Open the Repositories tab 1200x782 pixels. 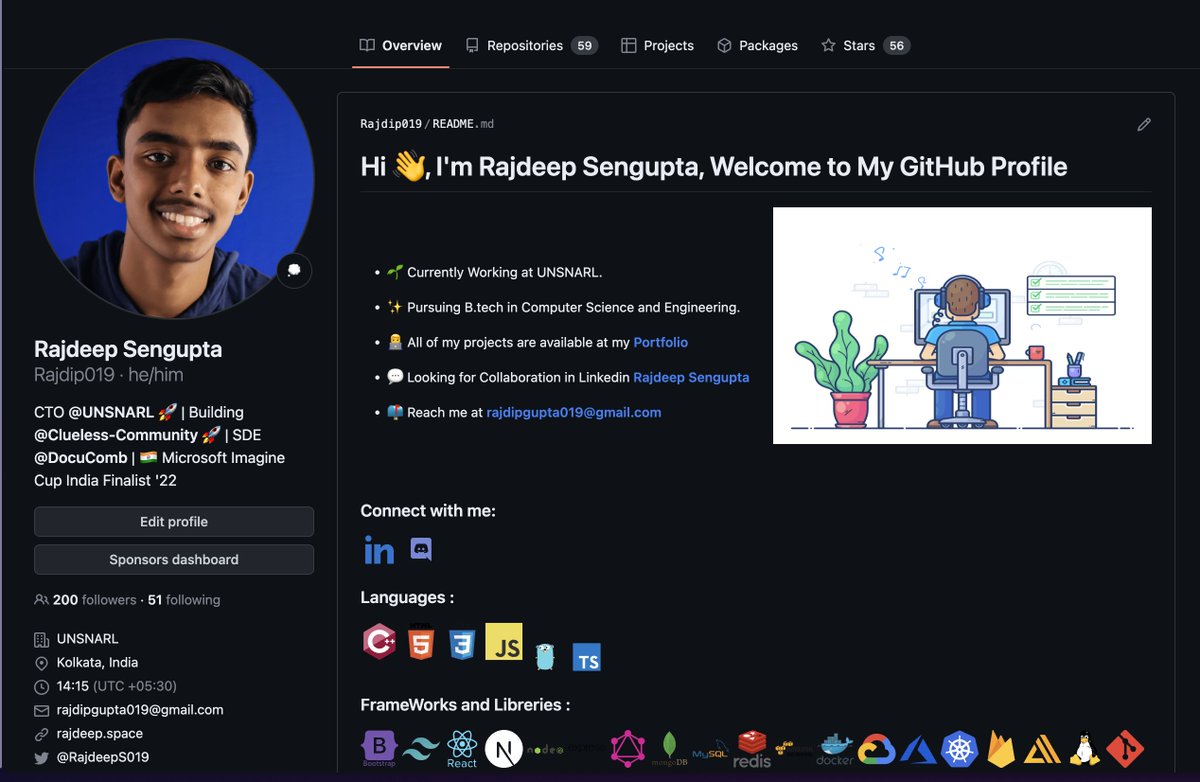pos(531,45)
